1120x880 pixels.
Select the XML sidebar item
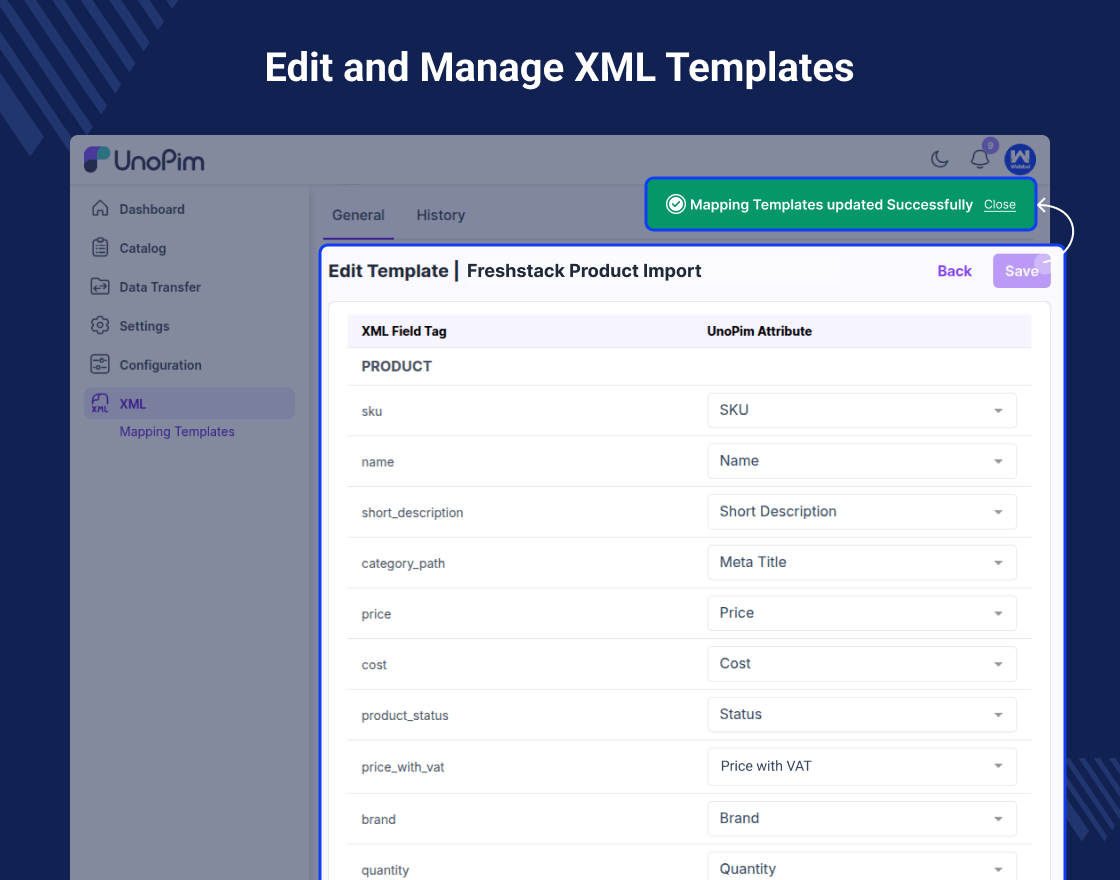pos(189,404)
